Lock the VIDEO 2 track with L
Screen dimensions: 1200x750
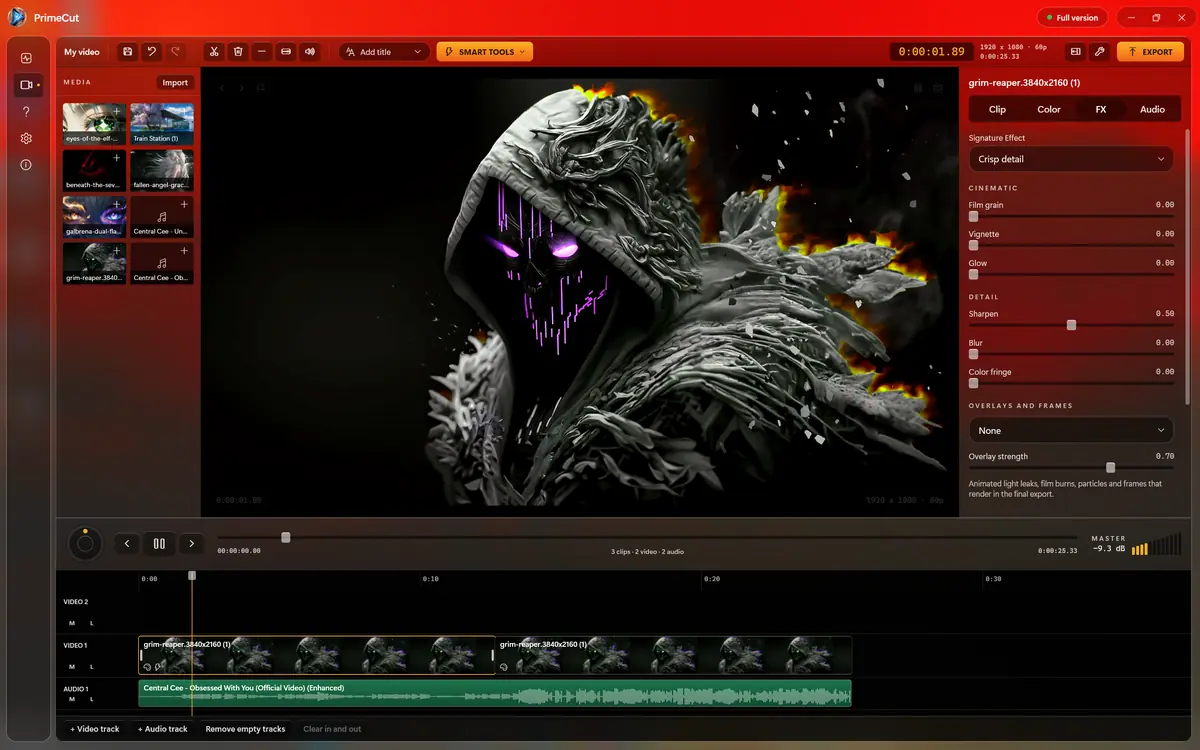coord(91,623)
